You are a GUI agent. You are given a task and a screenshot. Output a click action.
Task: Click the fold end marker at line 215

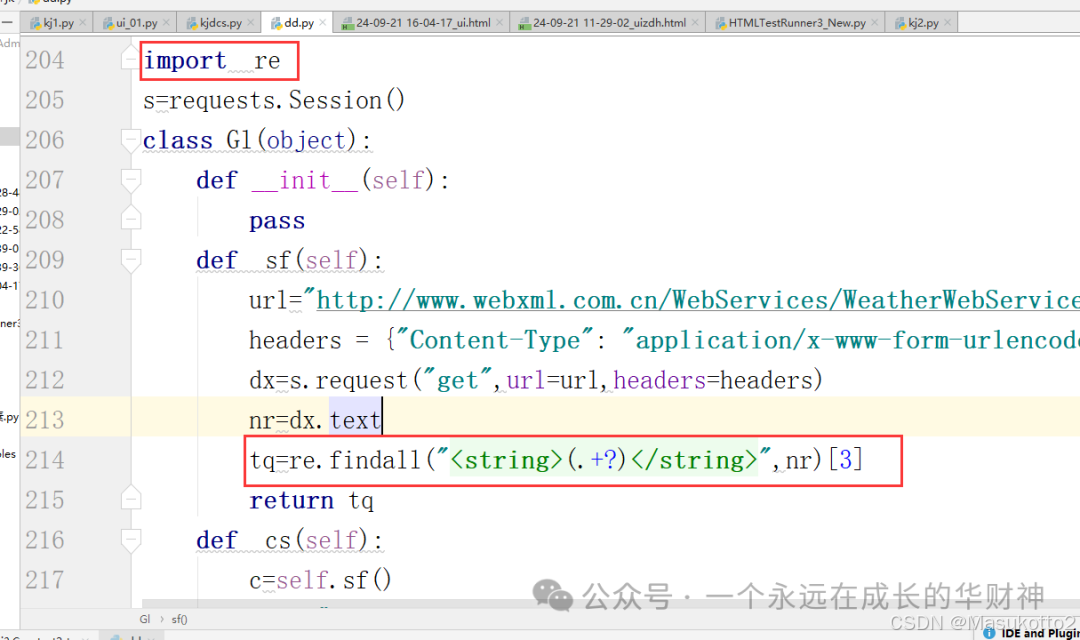[x=130, y=498]
